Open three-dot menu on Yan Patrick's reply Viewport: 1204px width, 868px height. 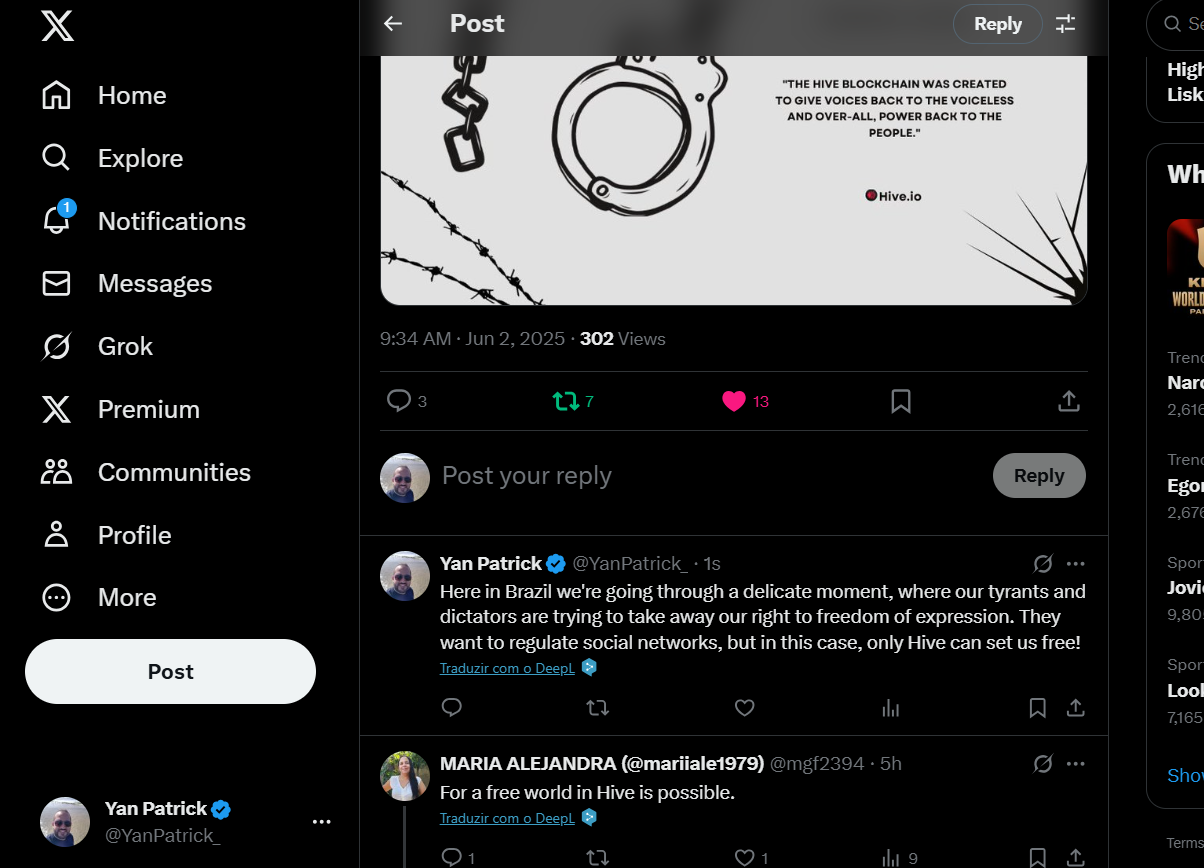click(x=1076, y=564)
